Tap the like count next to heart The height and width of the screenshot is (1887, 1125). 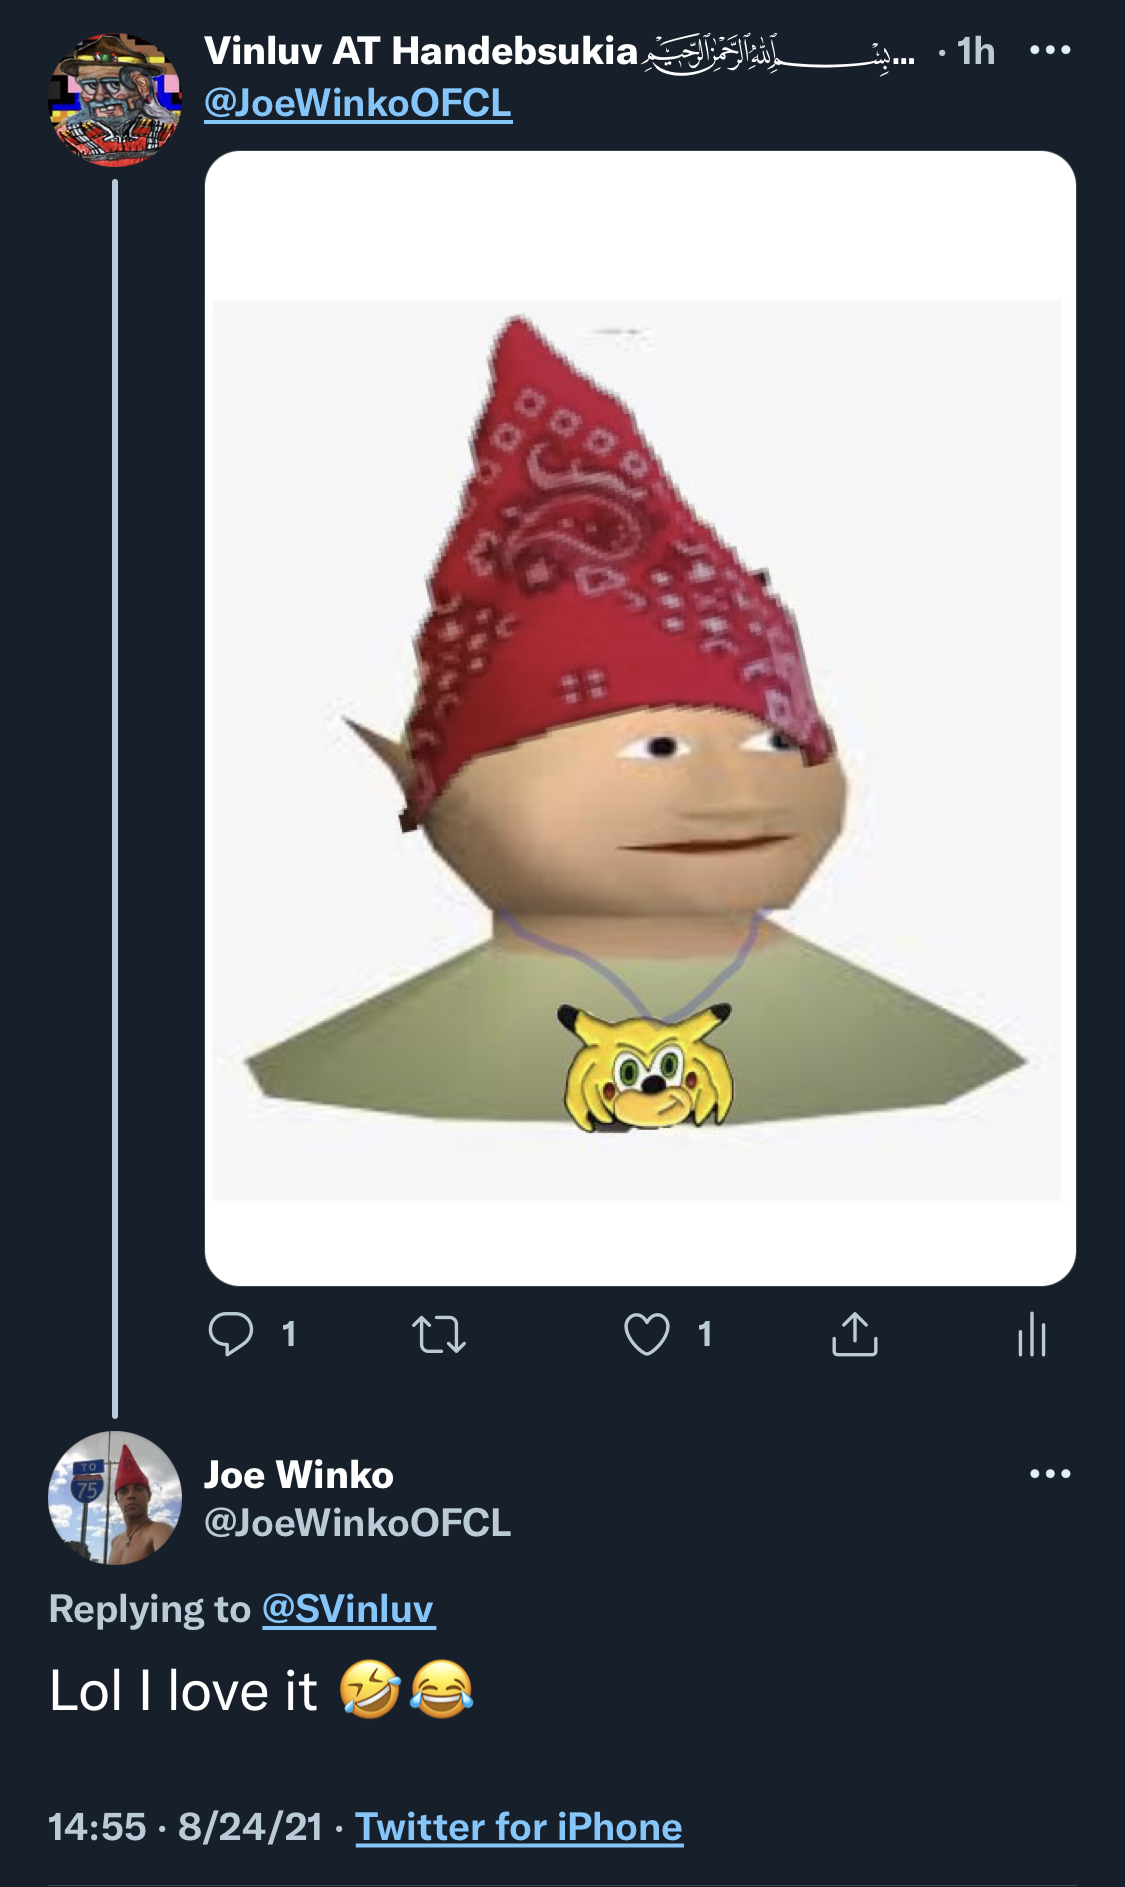[x=705, y=1334]
